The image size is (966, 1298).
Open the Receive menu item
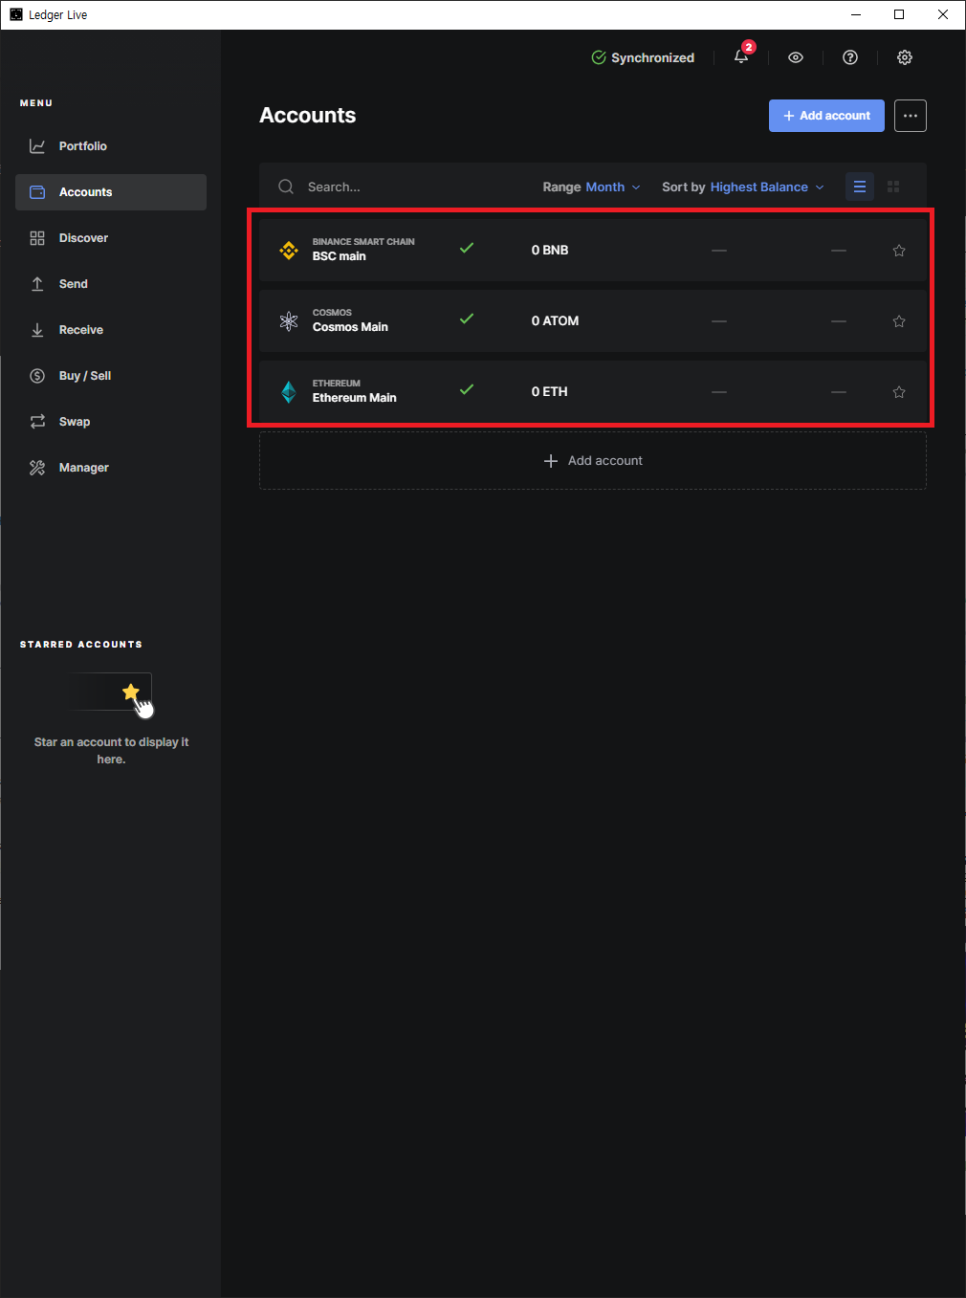[x=111, y=330]
